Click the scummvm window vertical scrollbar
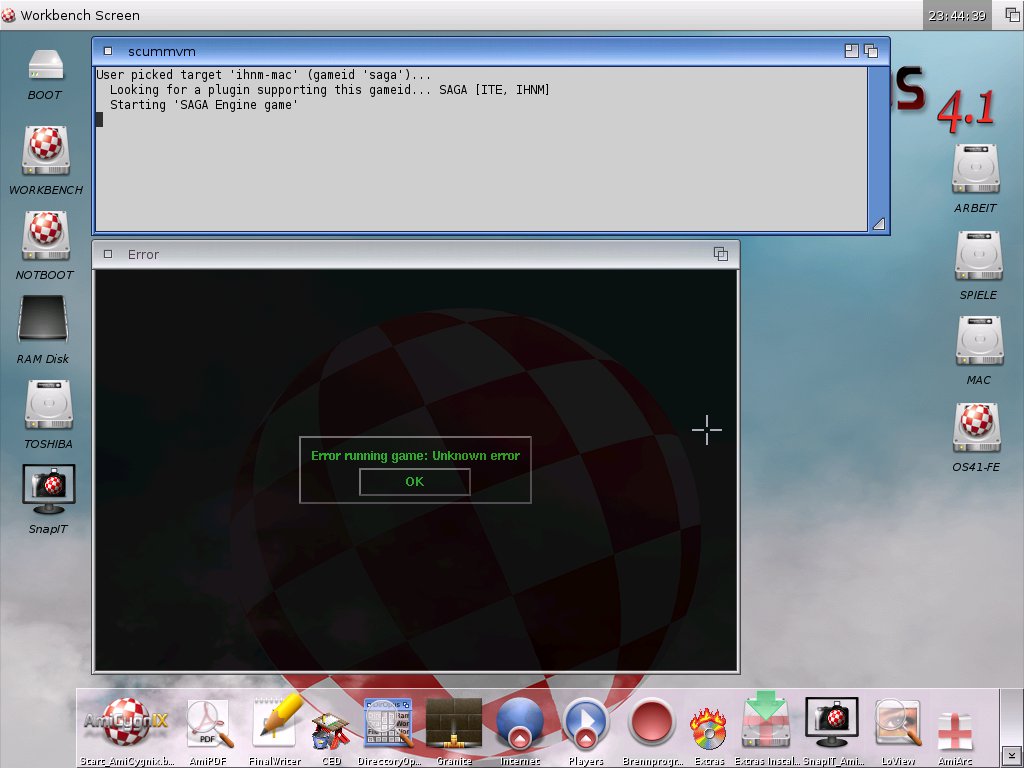This screenshot has height=768, width=1024. pos(879,141)
